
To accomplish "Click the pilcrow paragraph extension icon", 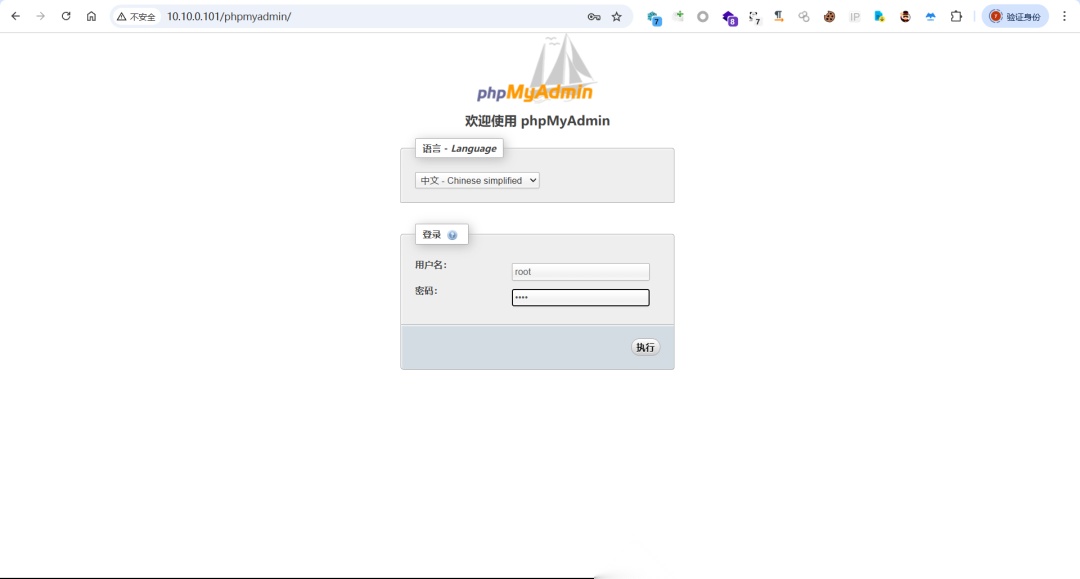I will pos(778,16).
